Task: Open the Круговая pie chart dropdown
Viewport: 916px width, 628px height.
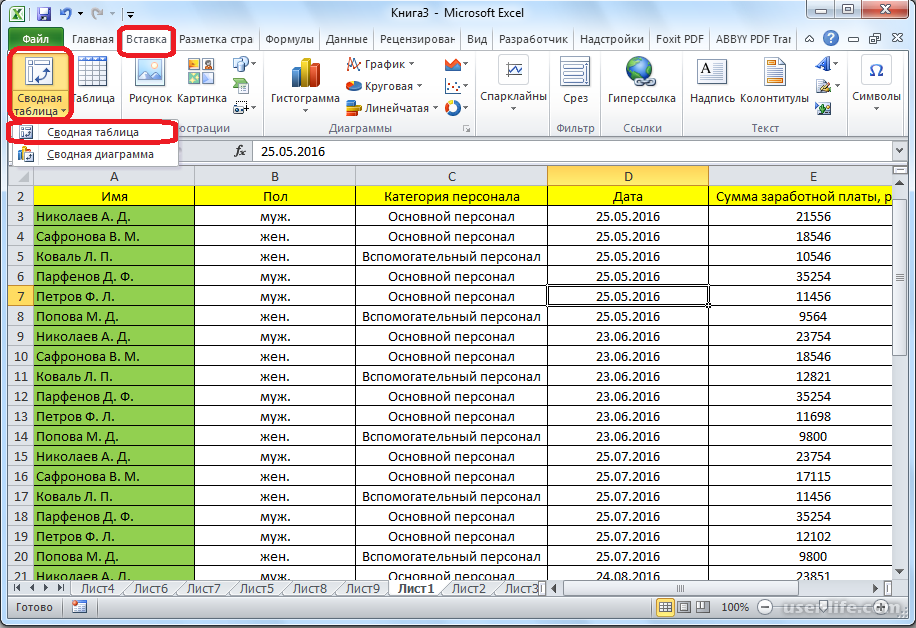Action: pos(419,86)
